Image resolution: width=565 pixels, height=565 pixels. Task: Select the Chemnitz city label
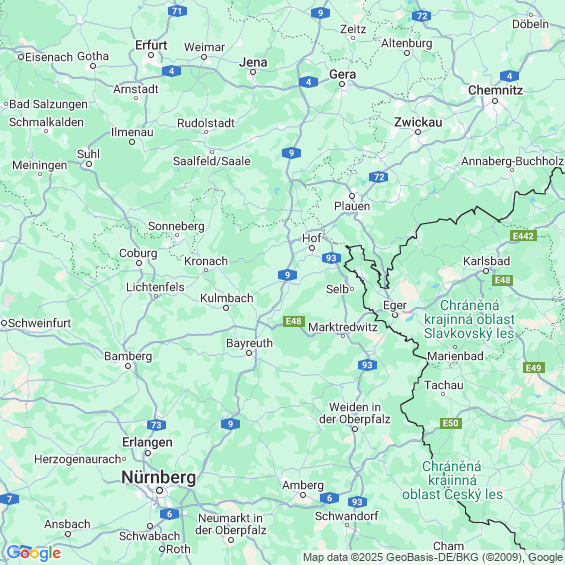click(495, 90)
